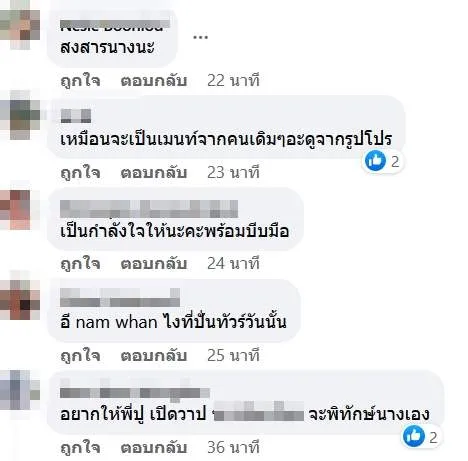
Task: Click like reaction icon on 36-minute comment
Action: pos(413,436)
